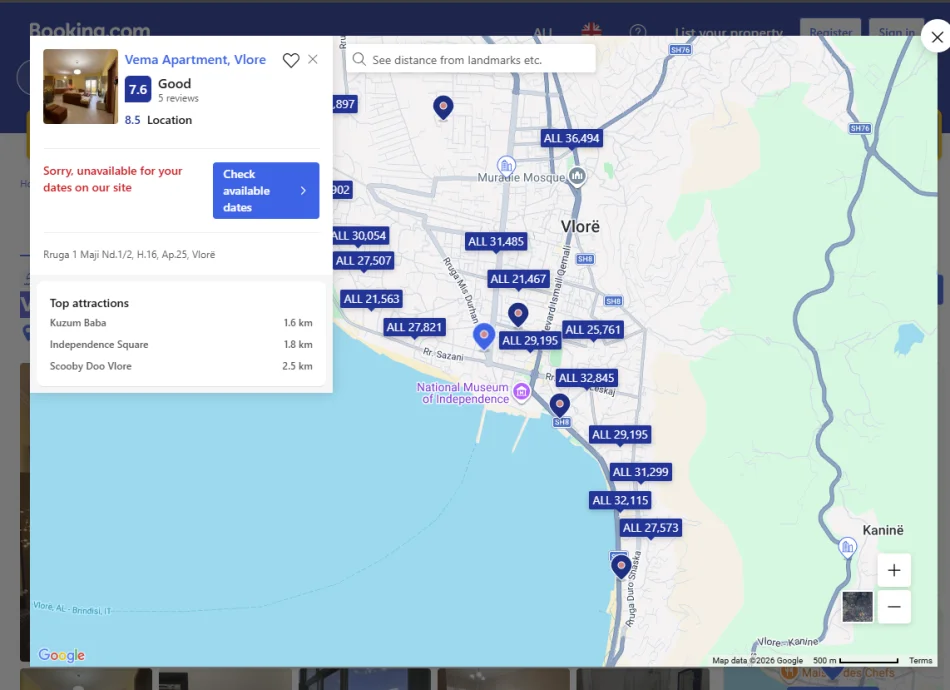Viewport: 950px width, 690px height.
Task: Select the ALL 36,494 price marker
Action: pyautogui.click(x=571, y=138)
